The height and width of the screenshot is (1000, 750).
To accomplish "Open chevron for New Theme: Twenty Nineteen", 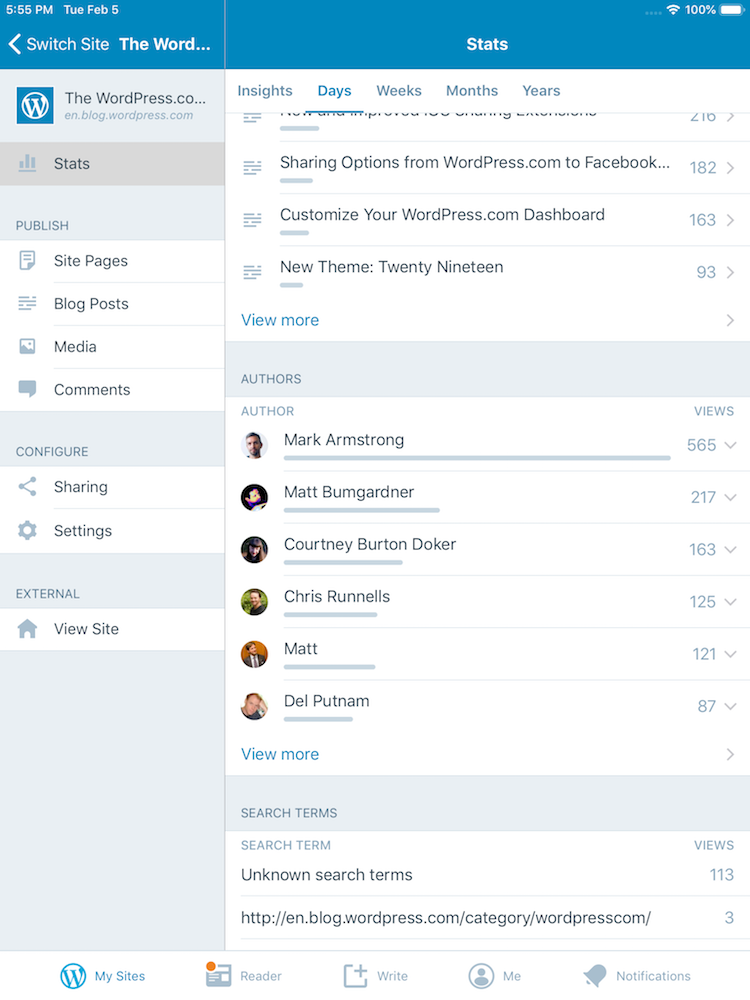I will 731,272.
